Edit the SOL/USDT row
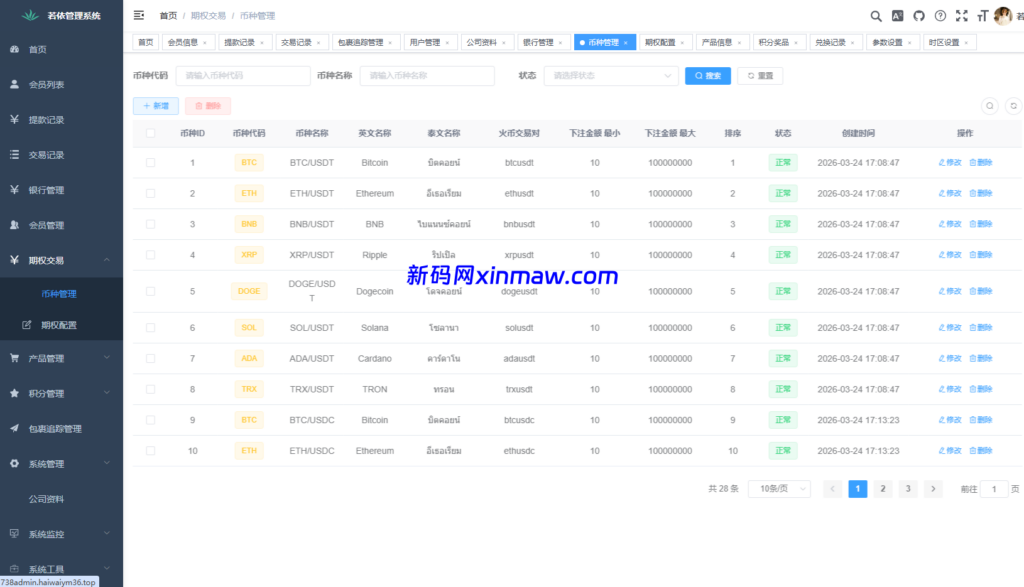The height and width of the screenshot is (587, 1024). point(950,328)
